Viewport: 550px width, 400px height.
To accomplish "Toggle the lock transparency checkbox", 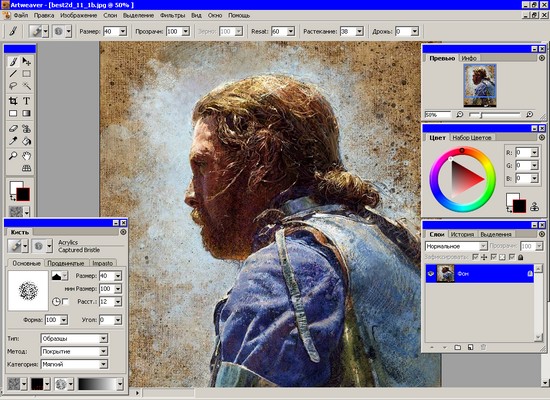I will pyautogui.click(x=494, y=257).
